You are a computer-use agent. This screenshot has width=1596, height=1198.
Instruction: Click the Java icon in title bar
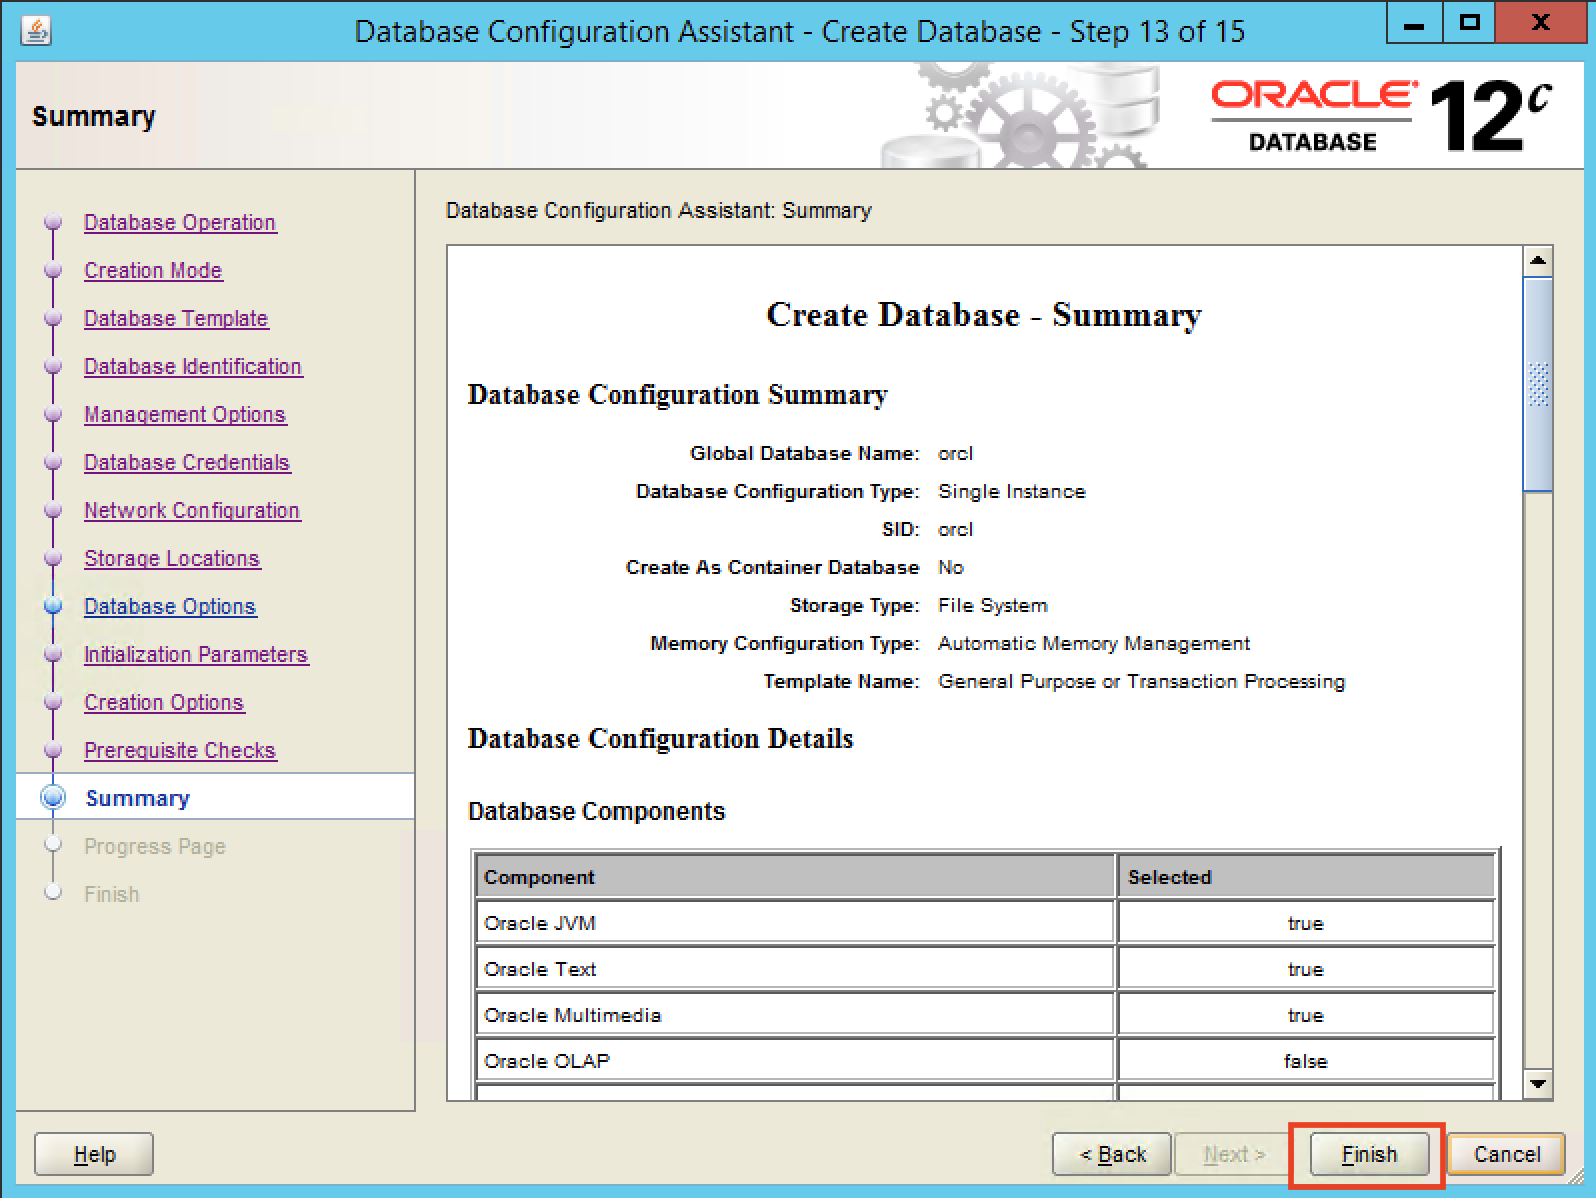pos(36,31)
